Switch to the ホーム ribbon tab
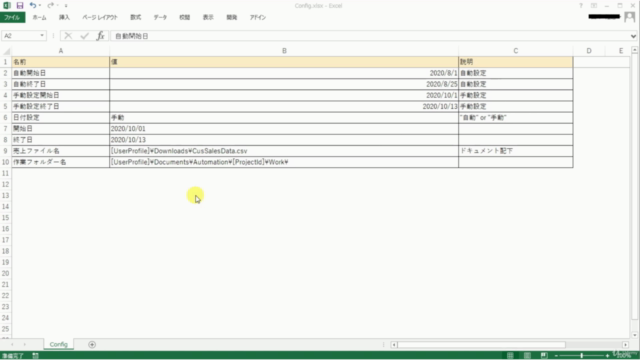This screenshot has height=360, width=640. [40, 18]
